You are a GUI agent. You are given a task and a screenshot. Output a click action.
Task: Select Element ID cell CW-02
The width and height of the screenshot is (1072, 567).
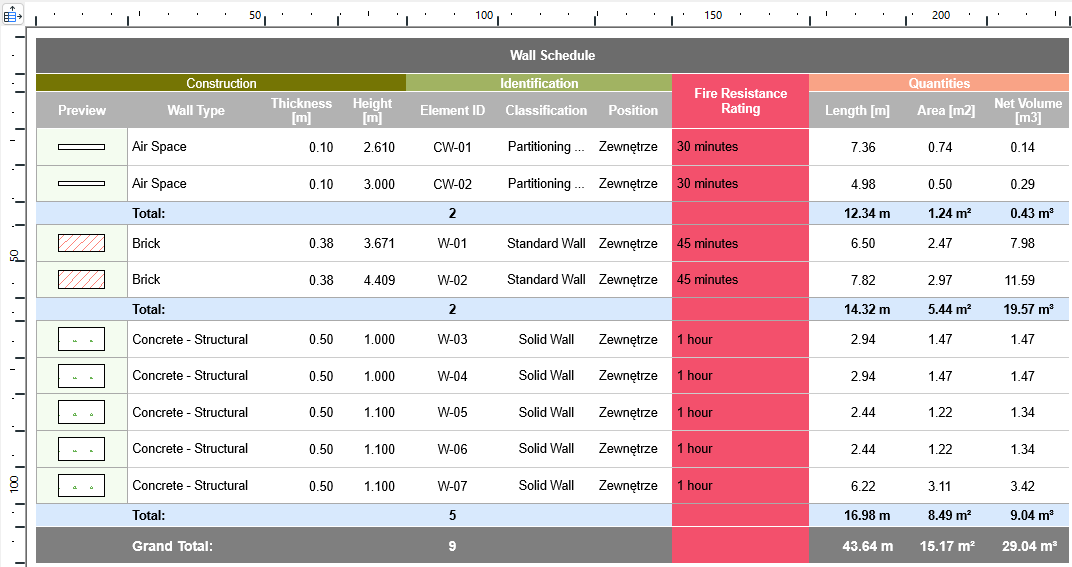452,183
